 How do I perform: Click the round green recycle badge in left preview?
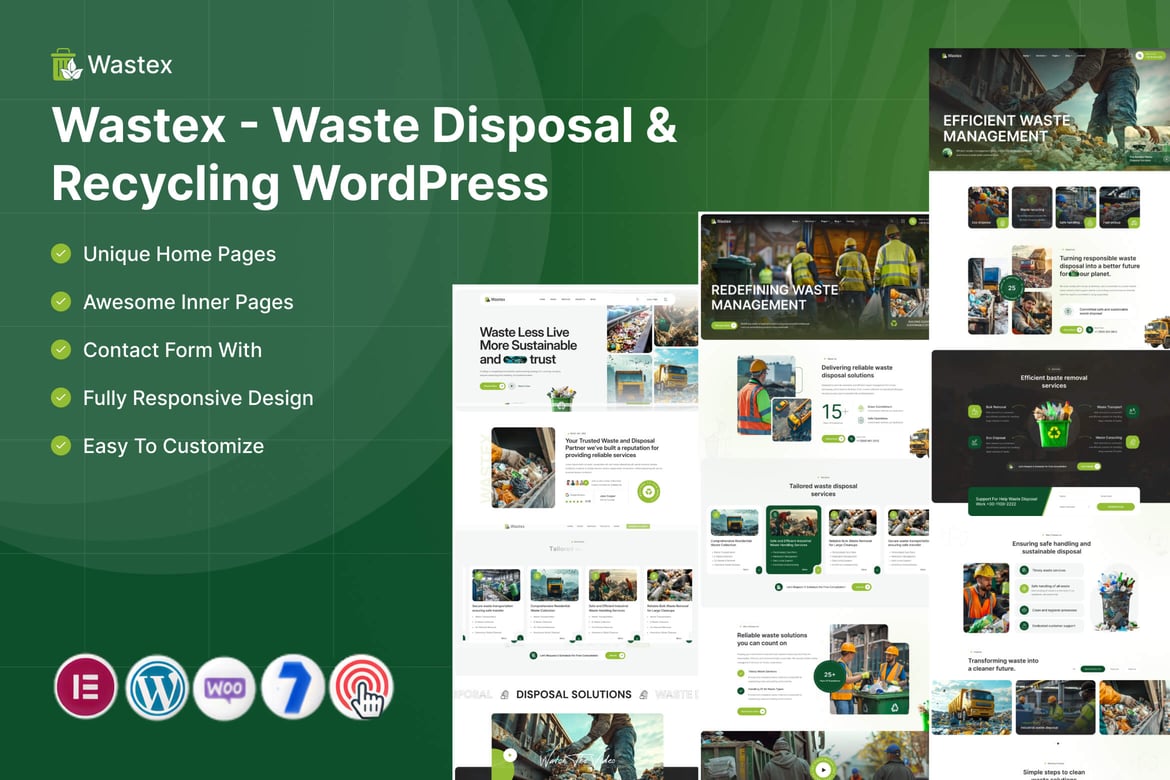pyautogui.click(x=648, y=491)
